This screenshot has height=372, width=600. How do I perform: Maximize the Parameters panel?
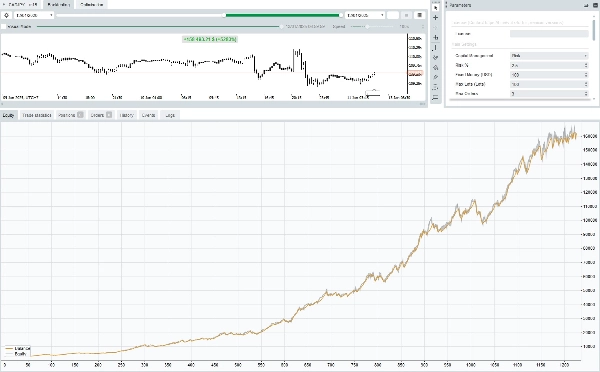coord(594,5)
